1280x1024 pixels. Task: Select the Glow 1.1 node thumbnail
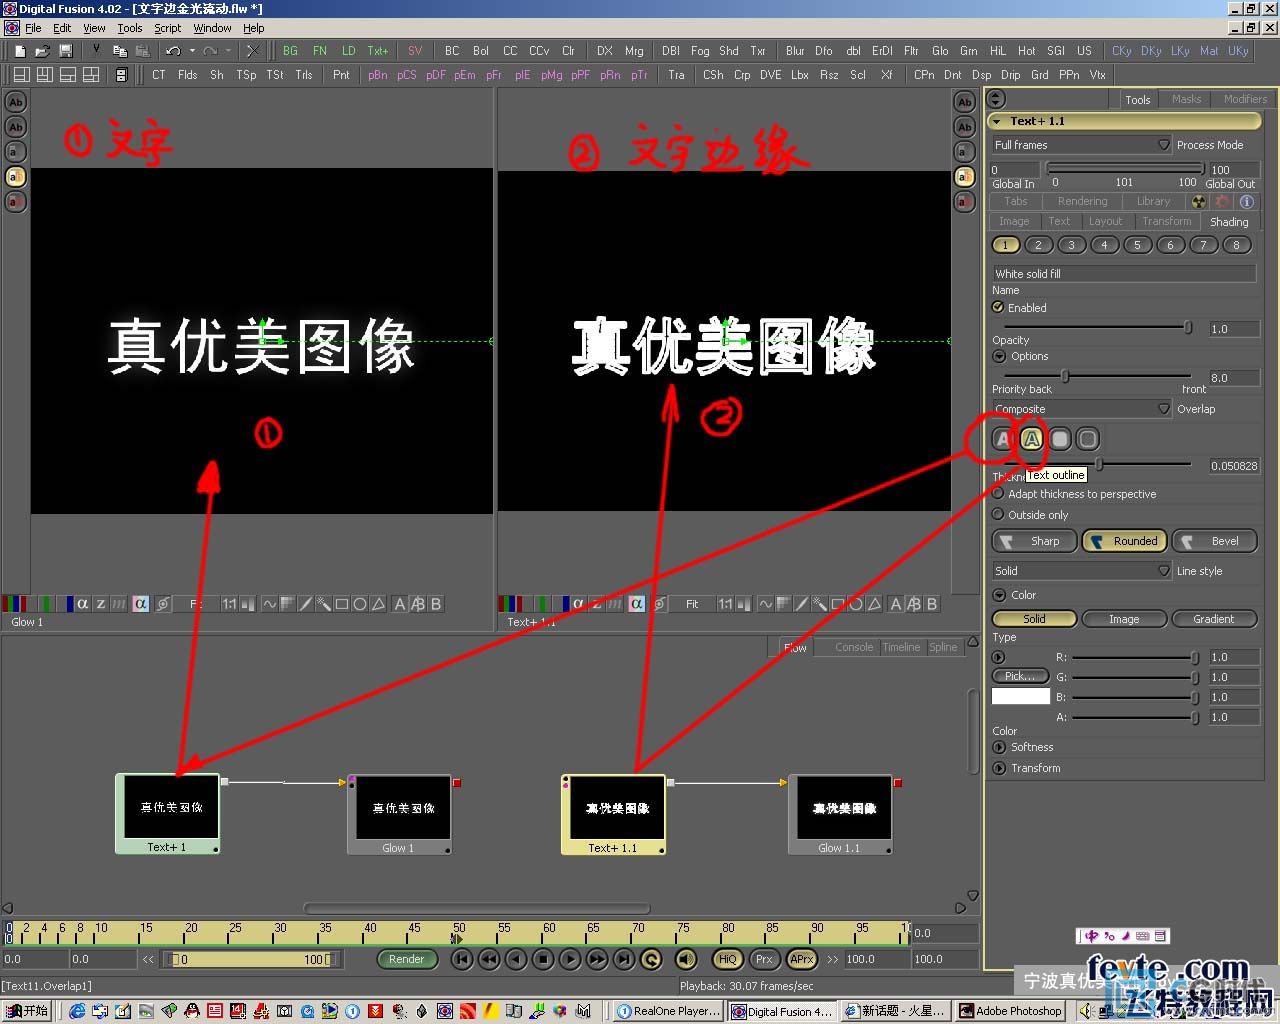[840, 809]
